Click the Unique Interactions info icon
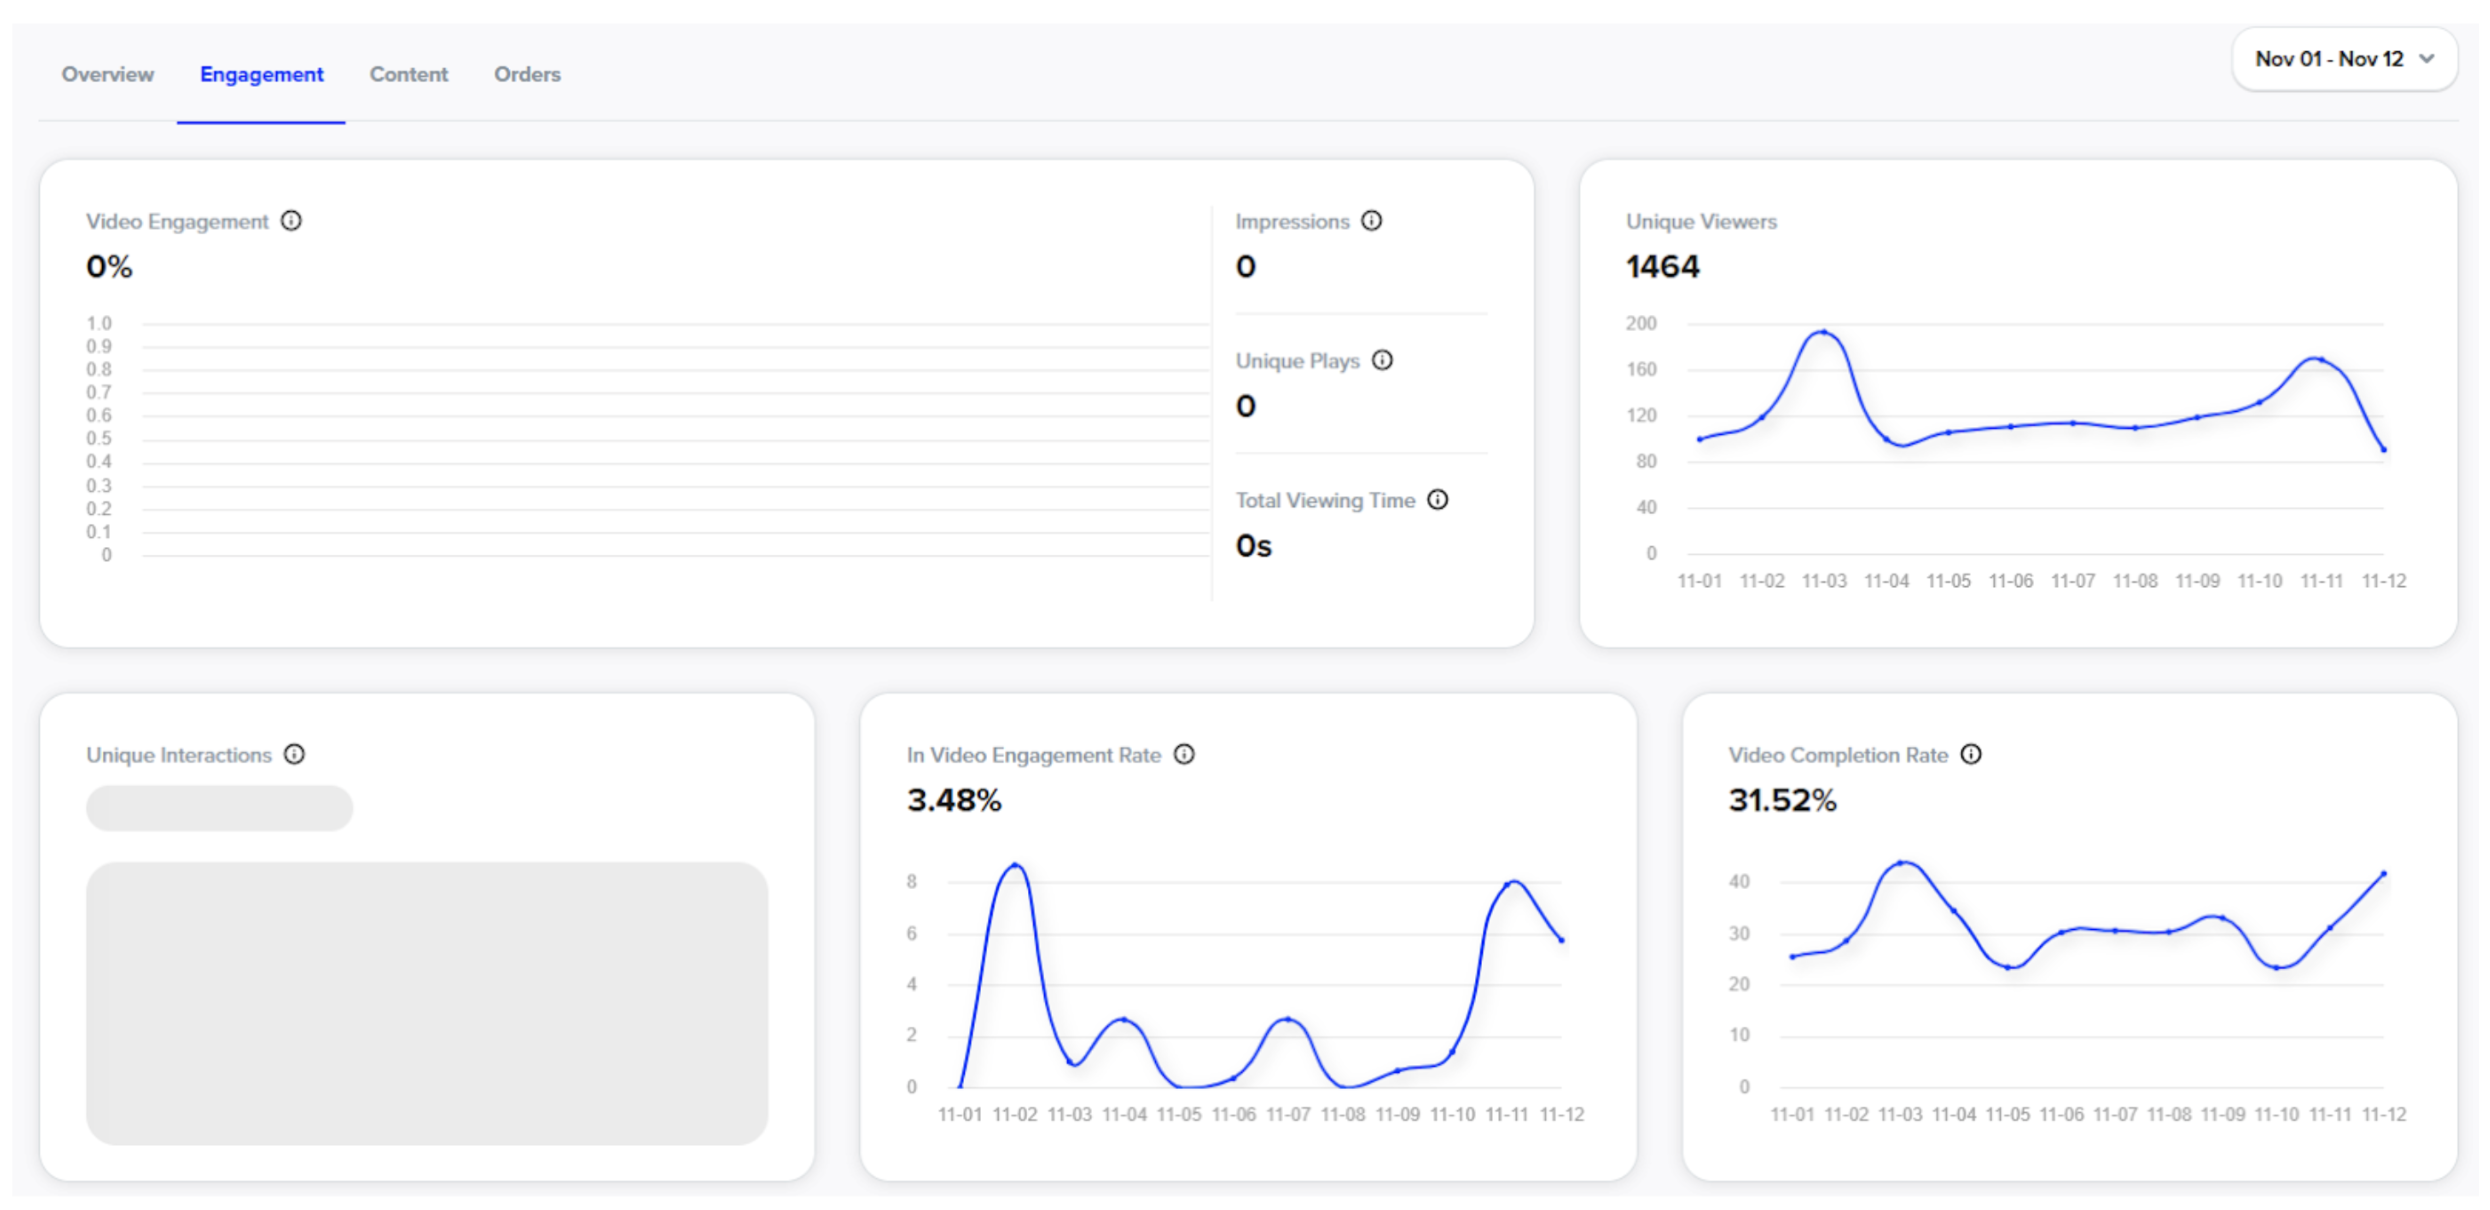 [x=294, y=754]
